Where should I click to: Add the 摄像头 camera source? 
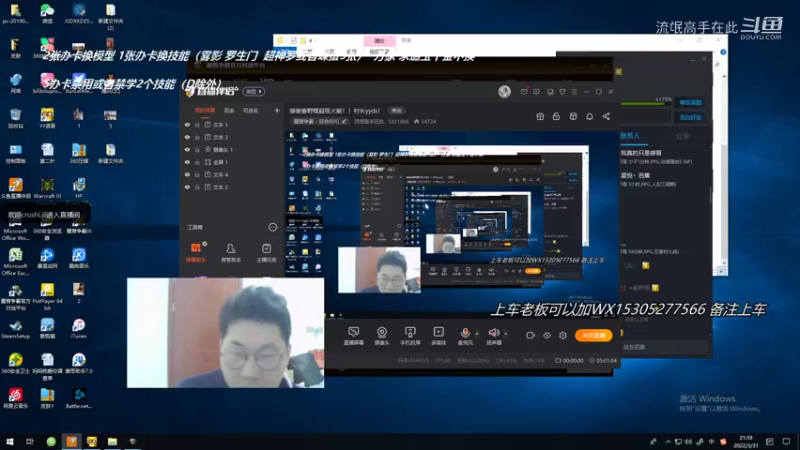coord(382,336)
